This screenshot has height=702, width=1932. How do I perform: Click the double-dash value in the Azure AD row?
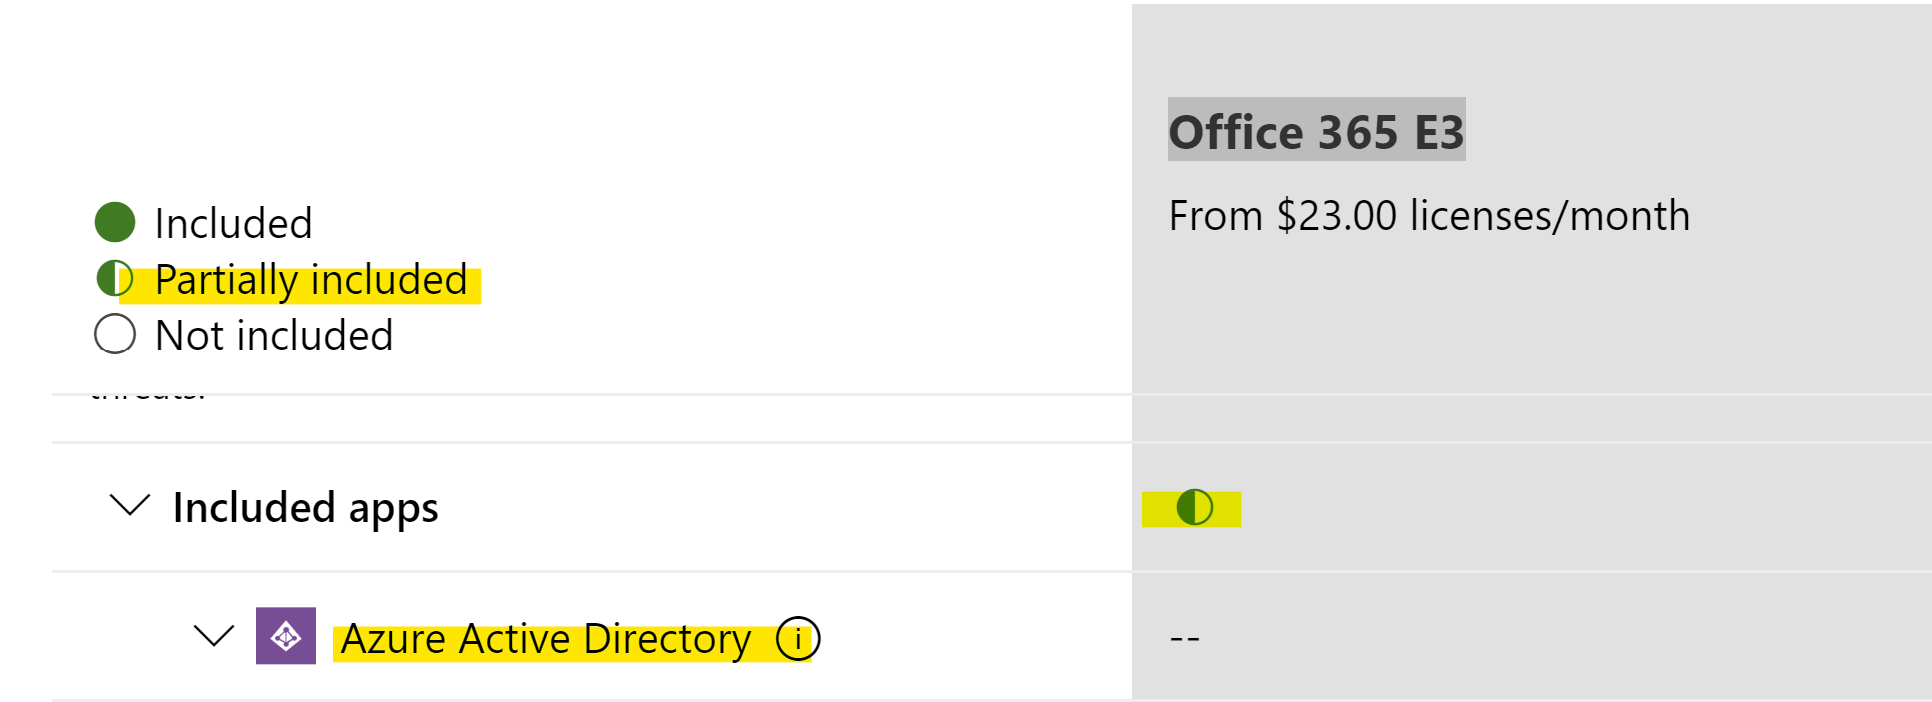(1185, 638)
